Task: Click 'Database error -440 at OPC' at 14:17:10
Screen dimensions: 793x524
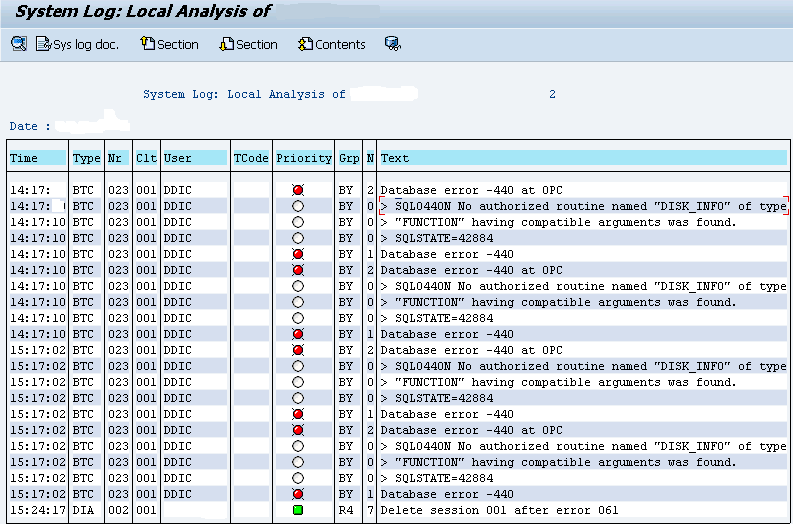Action: pyautogui.click(x=471, y=270)
